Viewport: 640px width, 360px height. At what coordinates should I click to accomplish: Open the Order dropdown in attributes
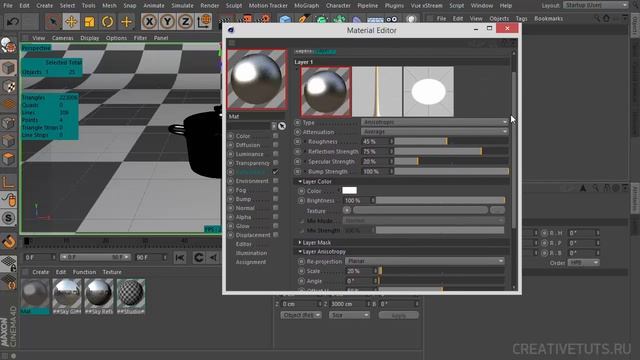pyautogui.click(x=584, y=262)
